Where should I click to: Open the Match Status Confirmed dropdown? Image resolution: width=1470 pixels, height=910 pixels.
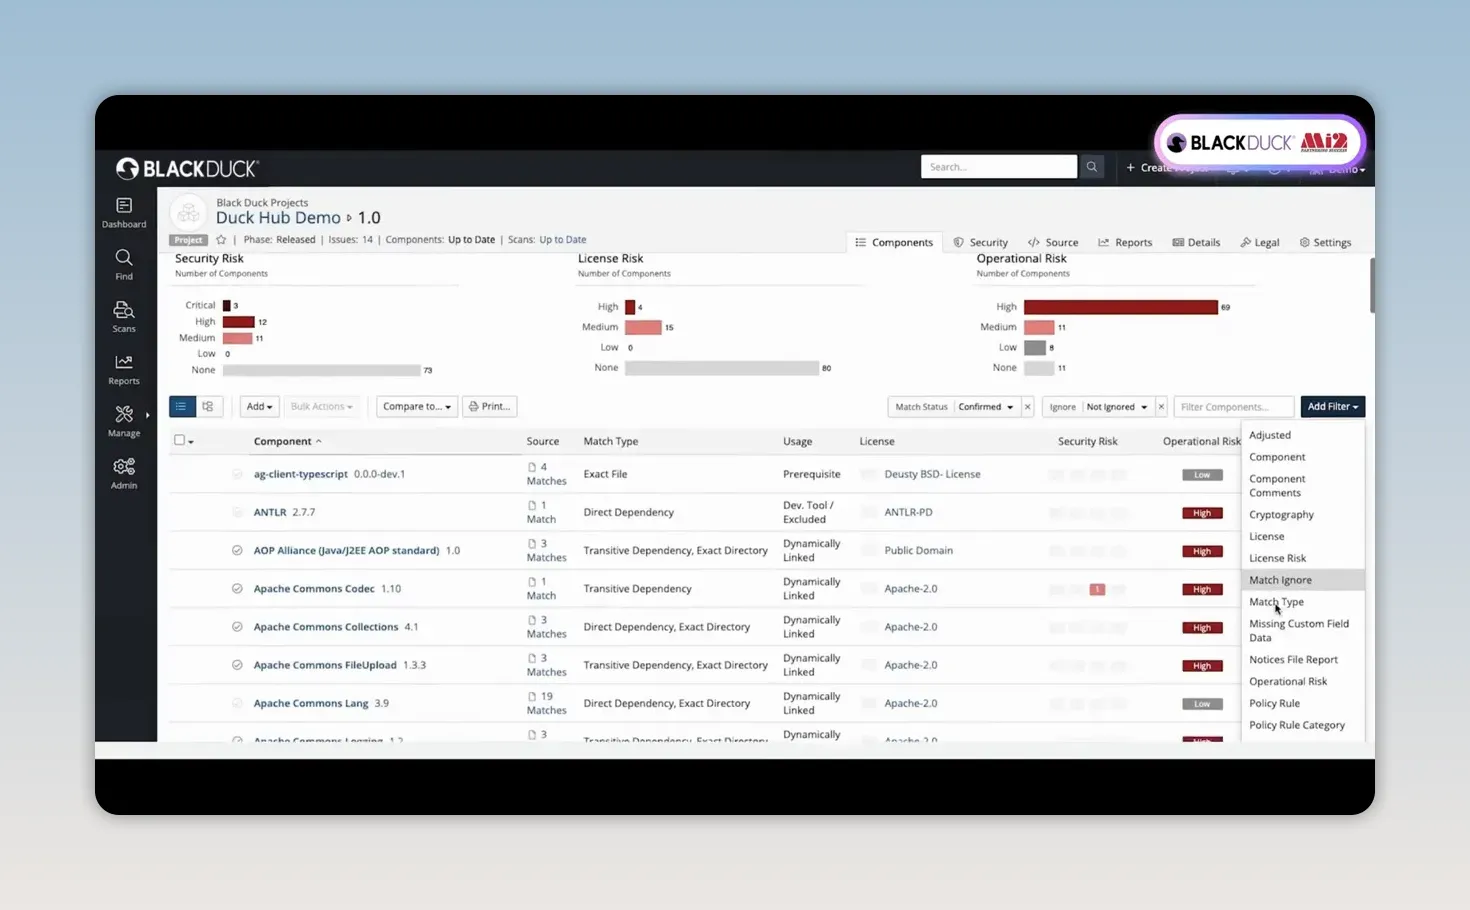(x=986, y=407)
